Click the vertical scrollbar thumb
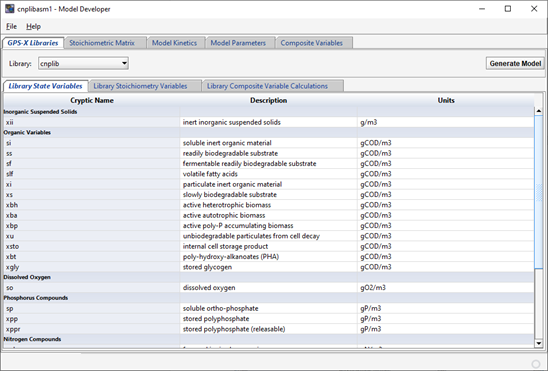The height and width of the screenshot is (371, 548). pyautogui.click(x=539, y=192)
